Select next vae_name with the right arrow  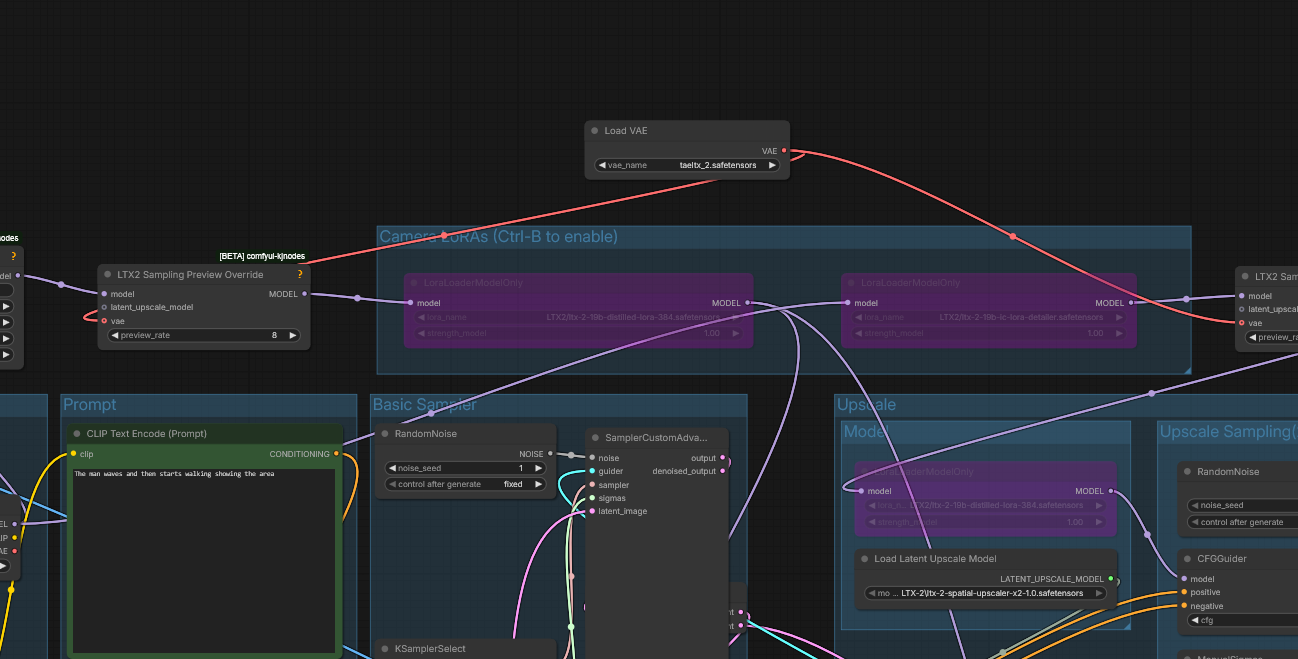coord(772,165)
